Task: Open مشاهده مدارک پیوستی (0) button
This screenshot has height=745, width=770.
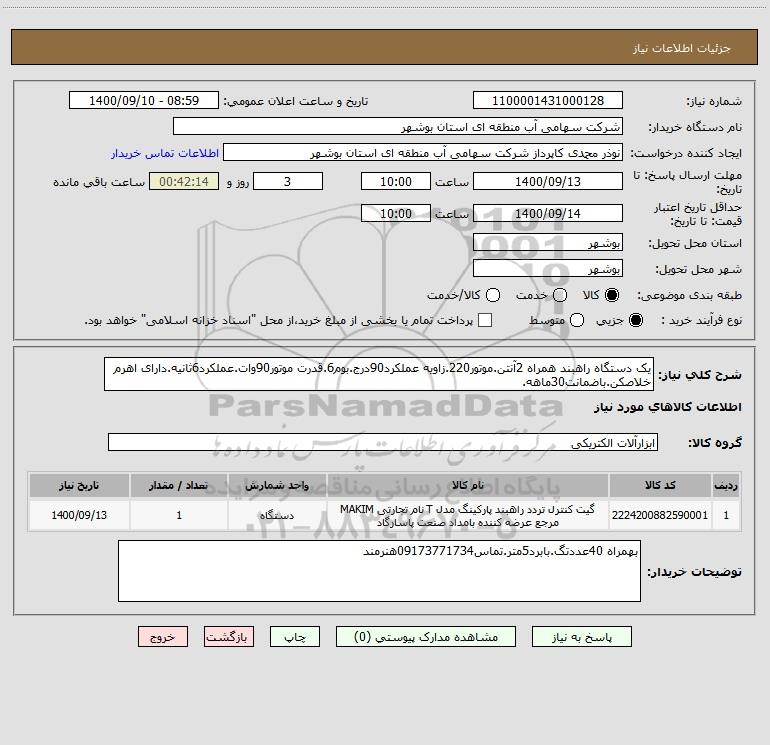Action: click(426, 637)
